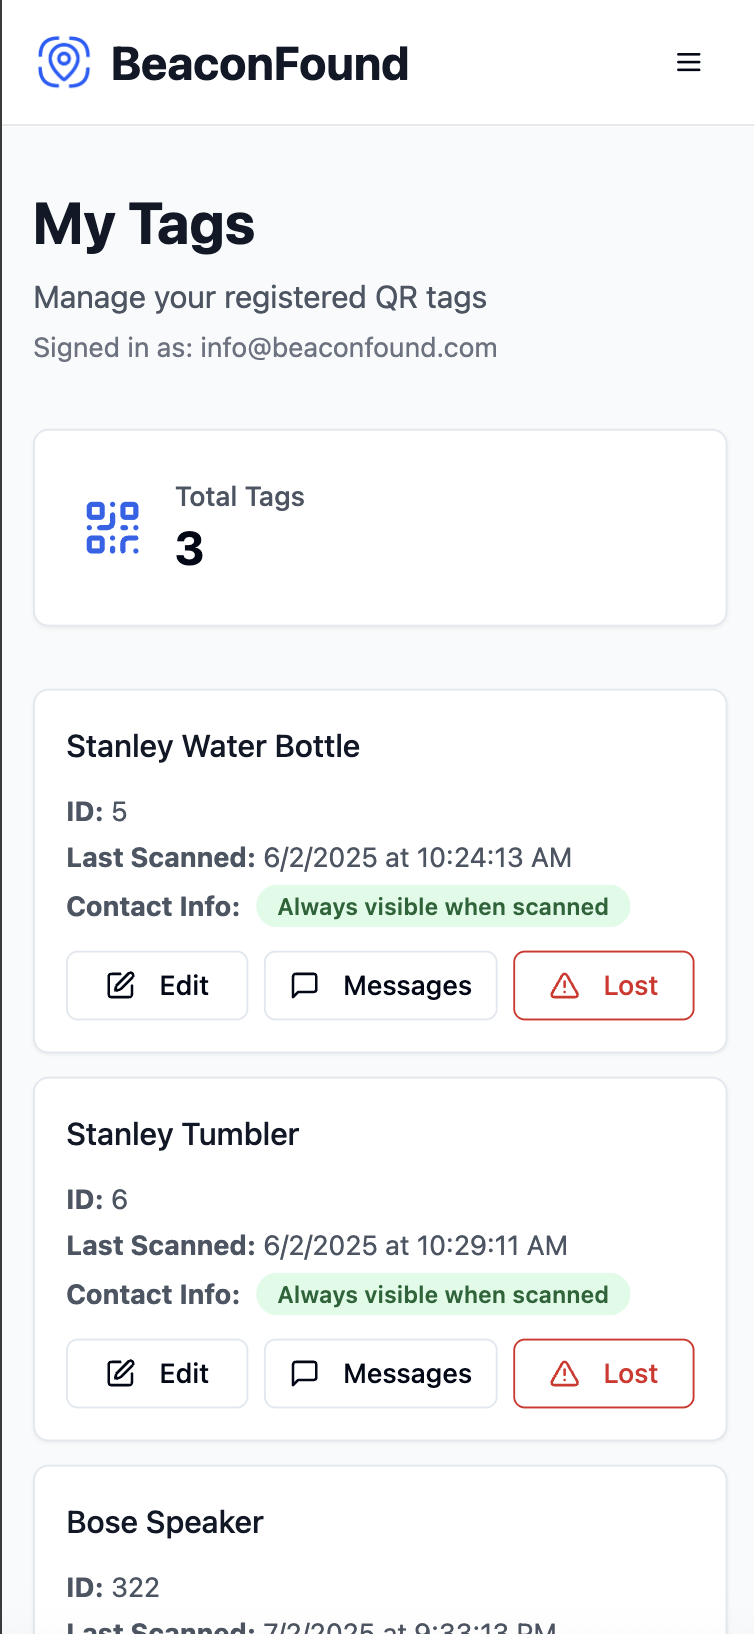Click the 'Always visible when scanned' badge for Tumbler
Image resolution: width=754 pixels, height=1634 pixels.
click(443, 1294)
